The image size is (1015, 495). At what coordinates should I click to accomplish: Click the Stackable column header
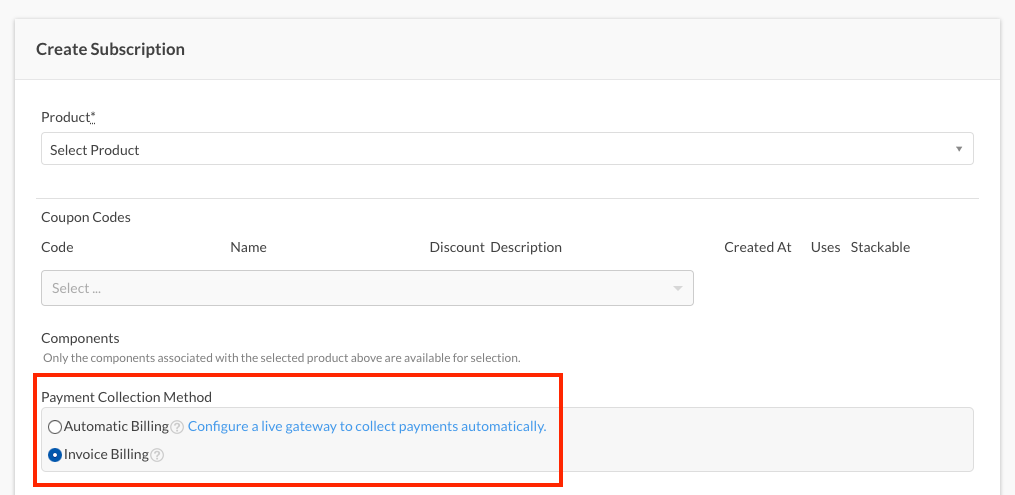click(880, 247)
